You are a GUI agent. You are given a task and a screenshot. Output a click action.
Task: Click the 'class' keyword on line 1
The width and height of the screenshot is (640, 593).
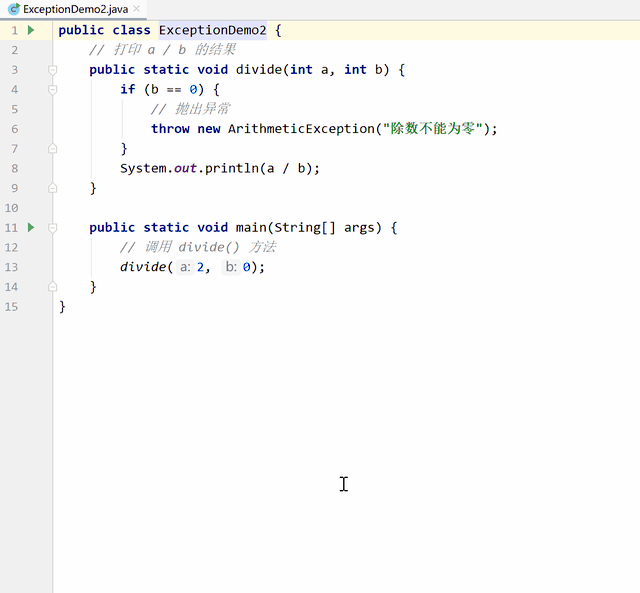pyautogui.click(x=131, y=30)
